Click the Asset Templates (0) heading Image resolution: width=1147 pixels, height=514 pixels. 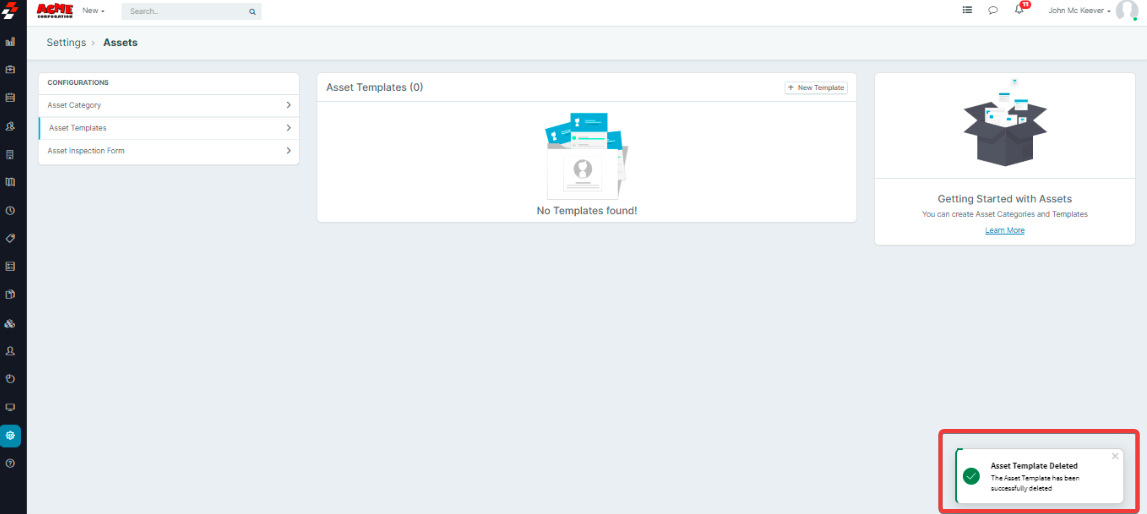coord(375,88)
